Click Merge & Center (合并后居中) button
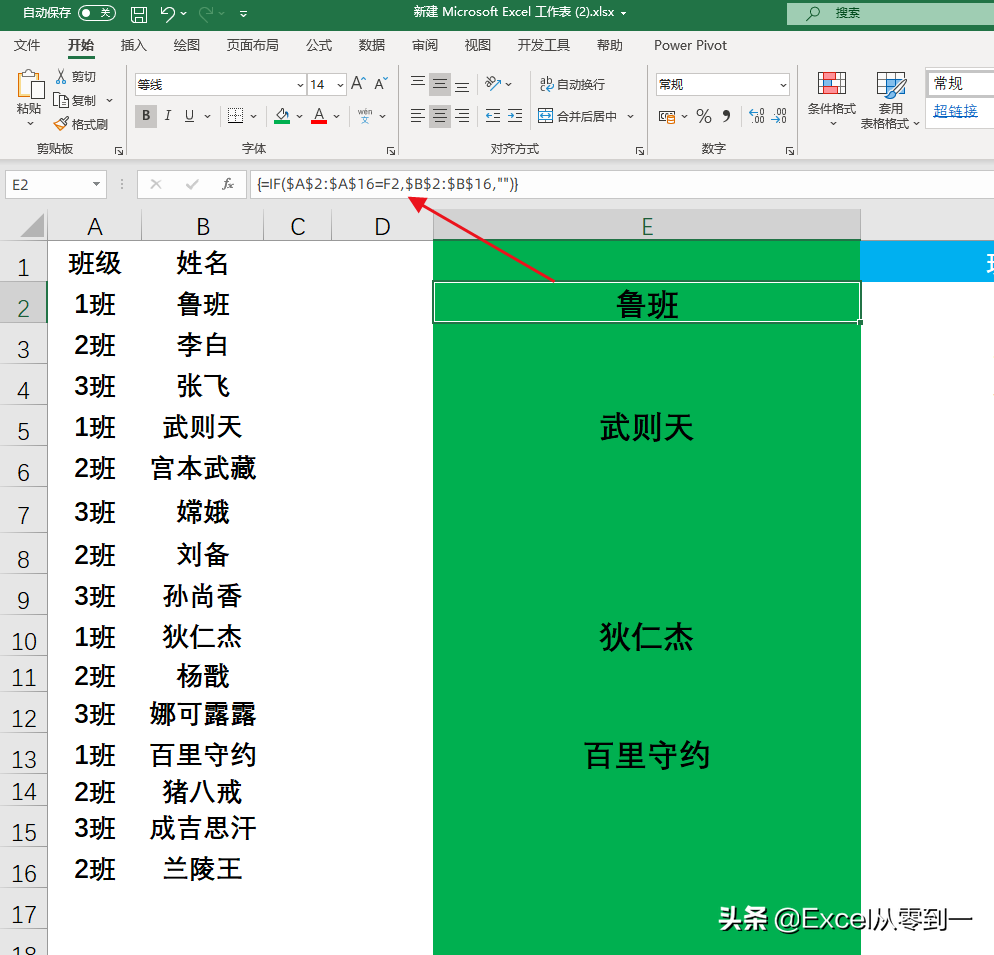This screenshot has width=994, height=955. pyautogui.click(x=578, y=116)
